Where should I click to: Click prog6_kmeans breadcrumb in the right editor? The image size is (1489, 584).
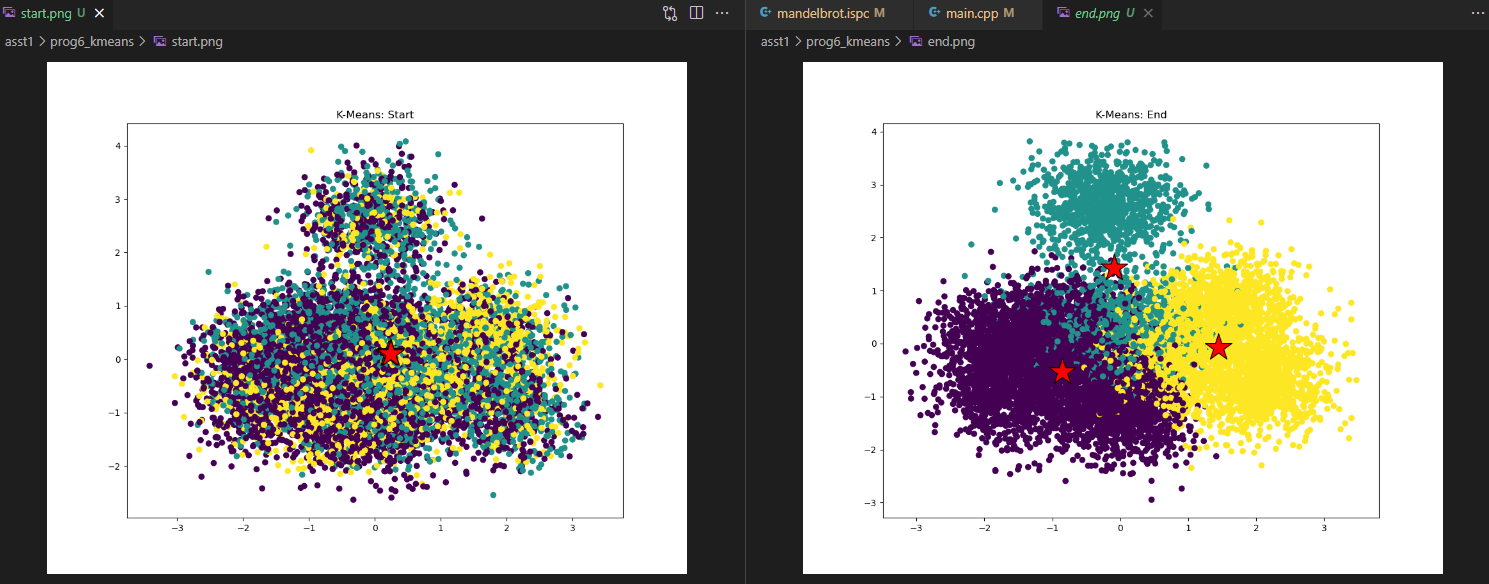(848, 41)
